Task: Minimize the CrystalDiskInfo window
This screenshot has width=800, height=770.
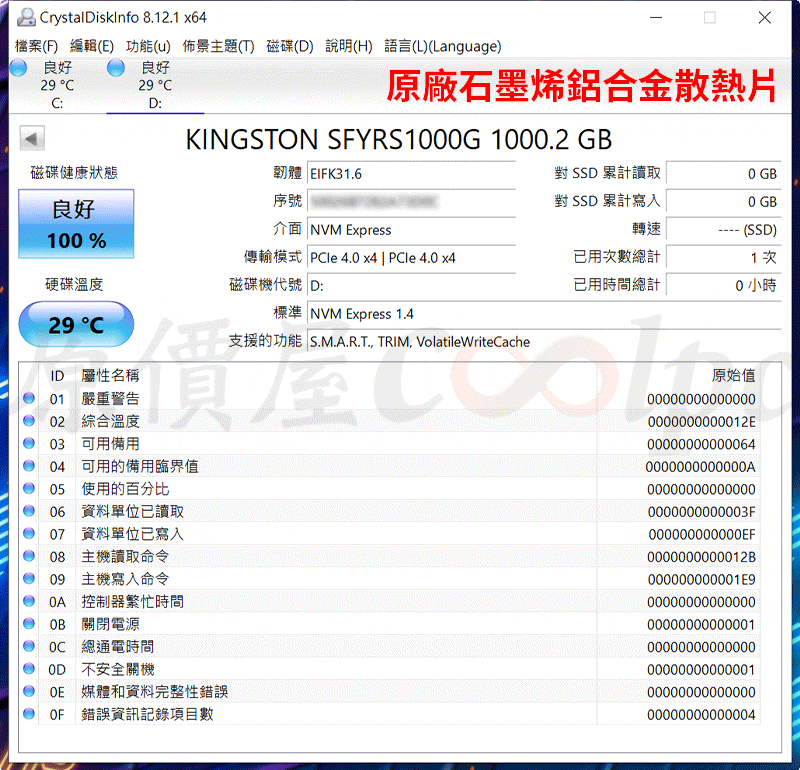Action: 656,18
